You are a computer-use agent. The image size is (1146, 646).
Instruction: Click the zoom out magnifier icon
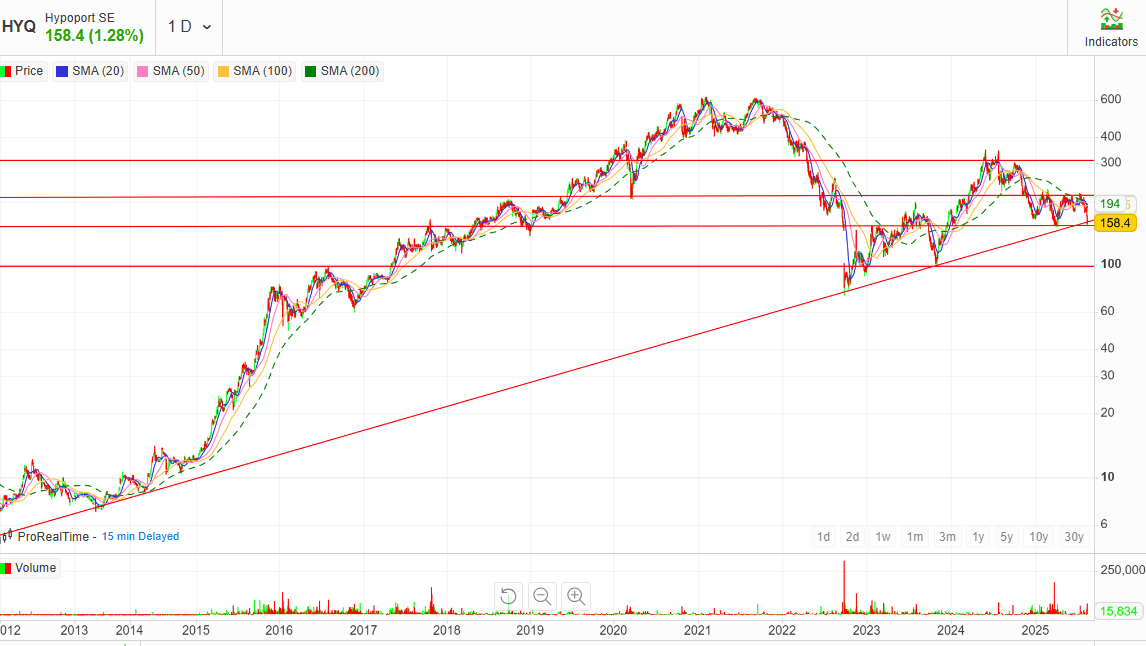[x=542, y=596]
